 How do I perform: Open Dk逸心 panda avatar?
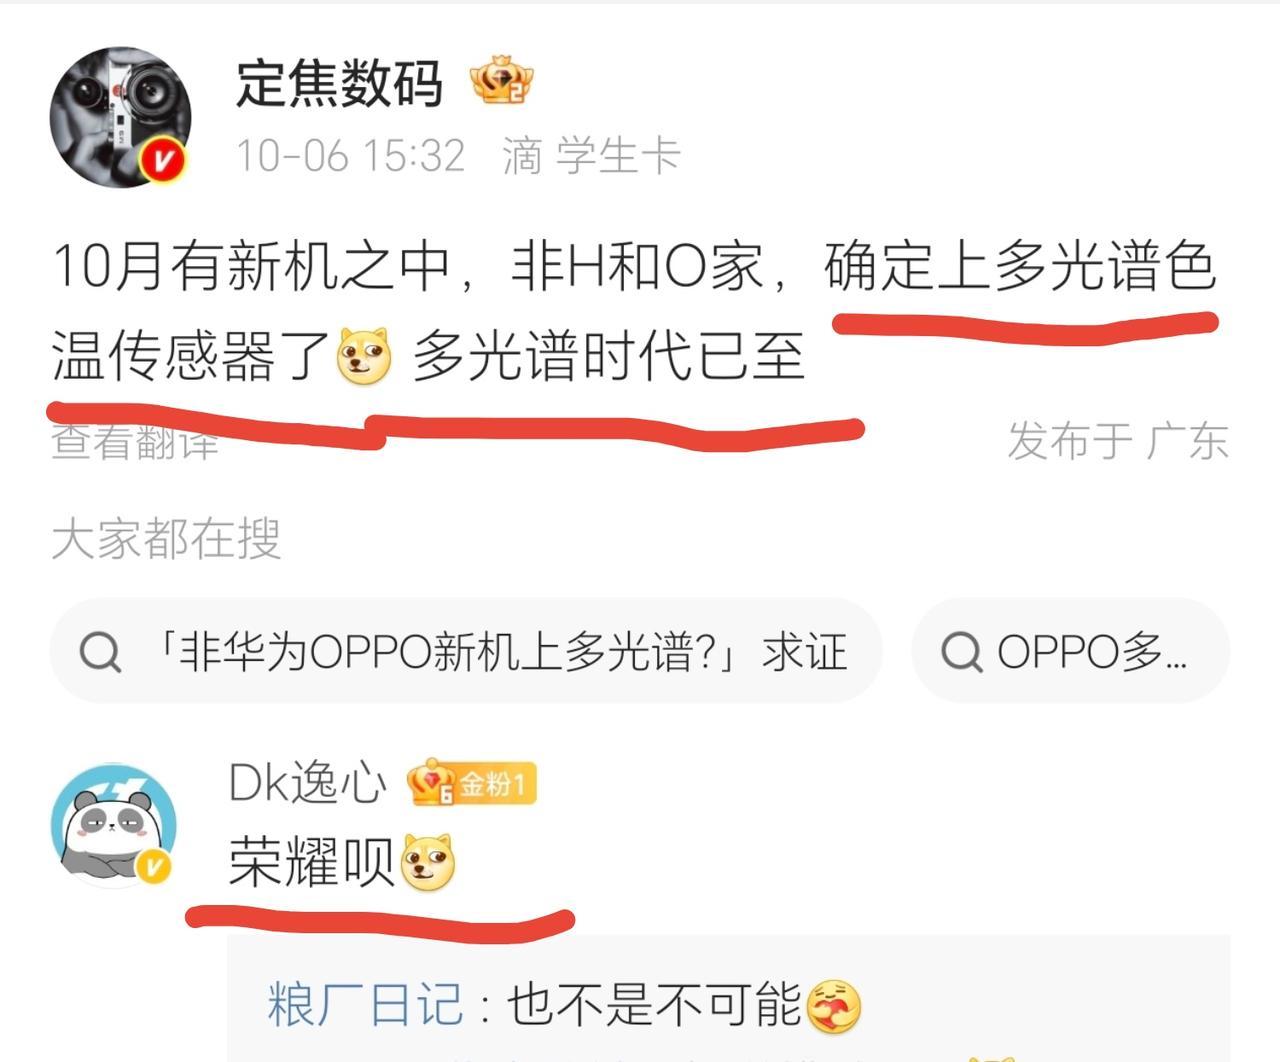coord(114,825)
